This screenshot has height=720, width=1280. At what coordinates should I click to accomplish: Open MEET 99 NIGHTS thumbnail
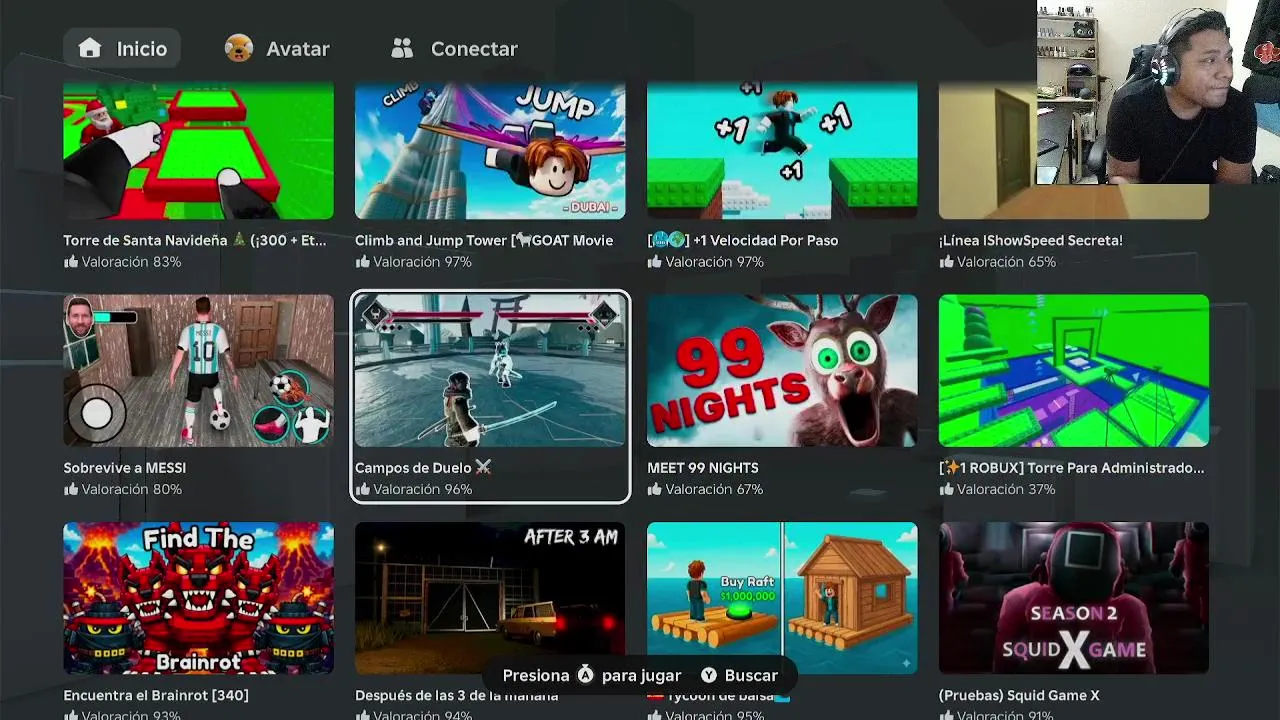tap(782, 370)
